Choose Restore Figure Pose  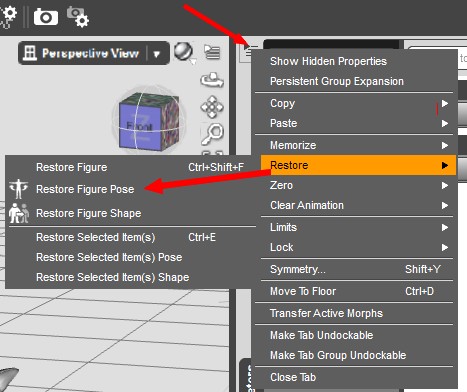point(132,189)
